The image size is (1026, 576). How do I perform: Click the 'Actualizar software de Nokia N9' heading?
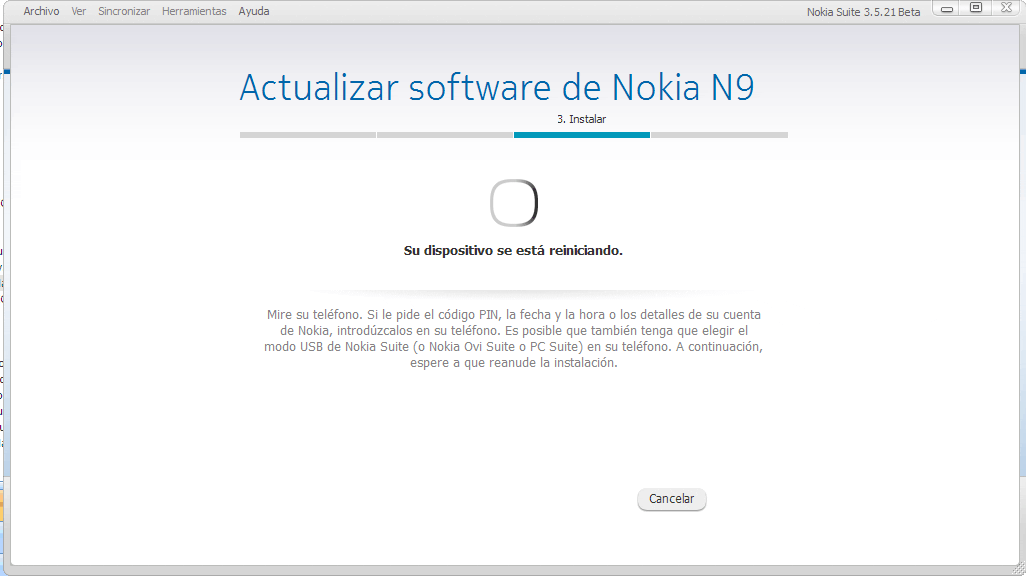[497, 88]
